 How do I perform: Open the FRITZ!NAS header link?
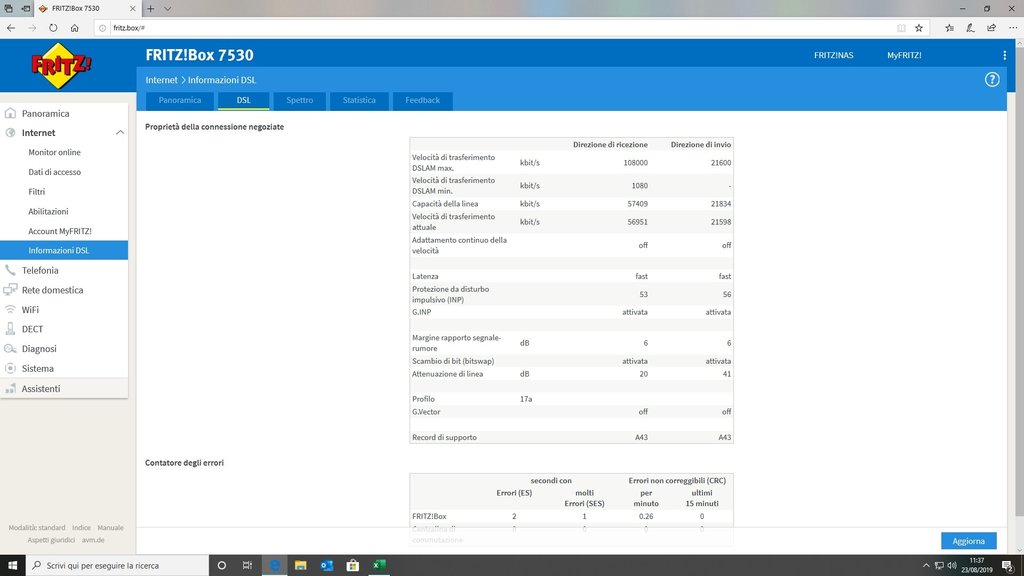click(833, 55)
